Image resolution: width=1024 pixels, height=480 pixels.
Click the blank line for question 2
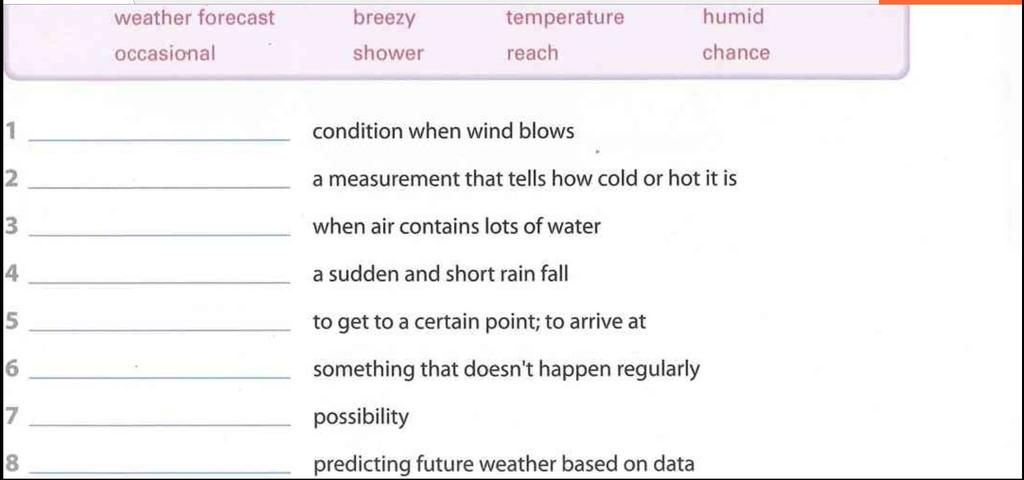click(160, 187)
